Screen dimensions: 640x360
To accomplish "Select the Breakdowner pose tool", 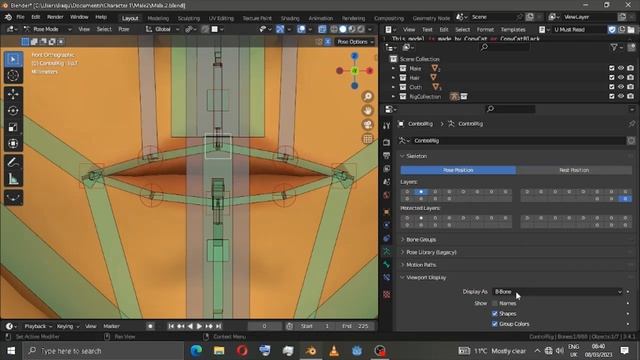I will (13, 198).
